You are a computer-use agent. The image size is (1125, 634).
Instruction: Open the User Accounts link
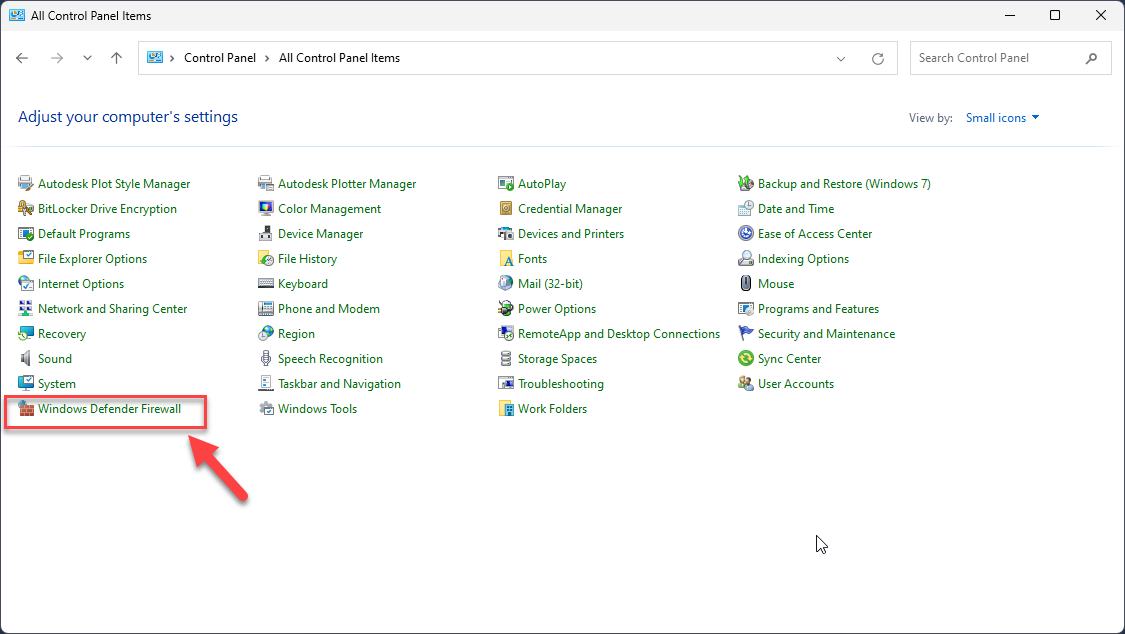tap(795, 384)
